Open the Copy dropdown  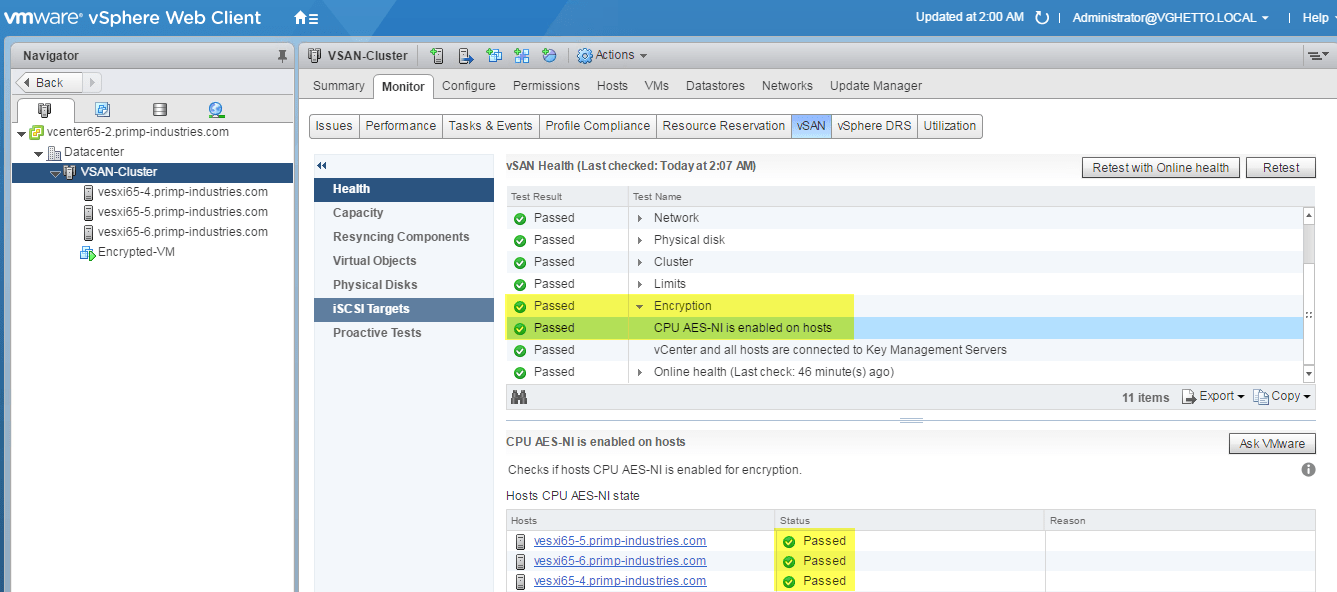[x=1281, y=397]
